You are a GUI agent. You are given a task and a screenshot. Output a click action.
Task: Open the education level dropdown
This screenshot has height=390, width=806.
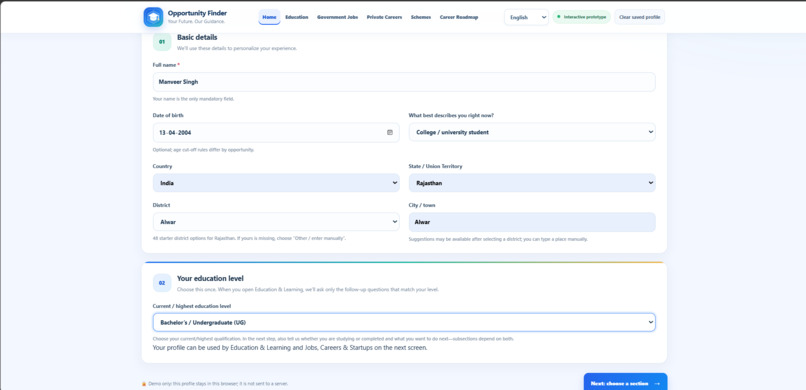[x=404, y=323]
